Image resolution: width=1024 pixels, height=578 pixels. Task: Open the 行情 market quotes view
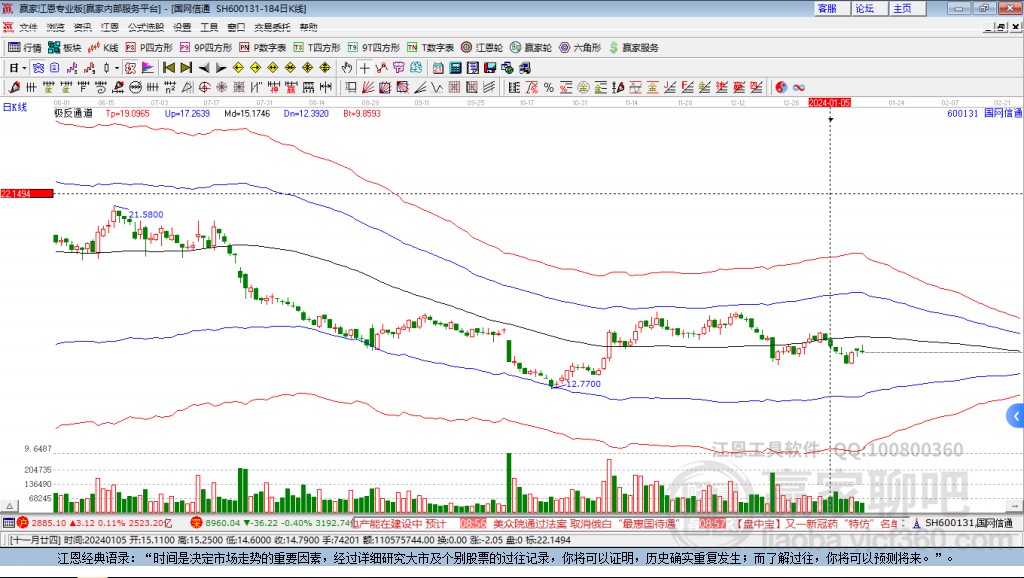(25, 47)
